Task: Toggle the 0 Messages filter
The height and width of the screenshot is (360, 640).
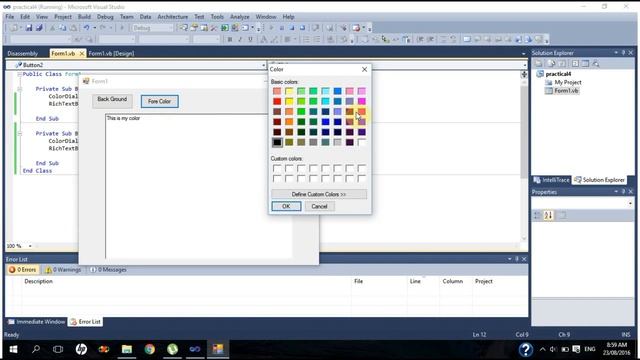Action: coord(108,270)
